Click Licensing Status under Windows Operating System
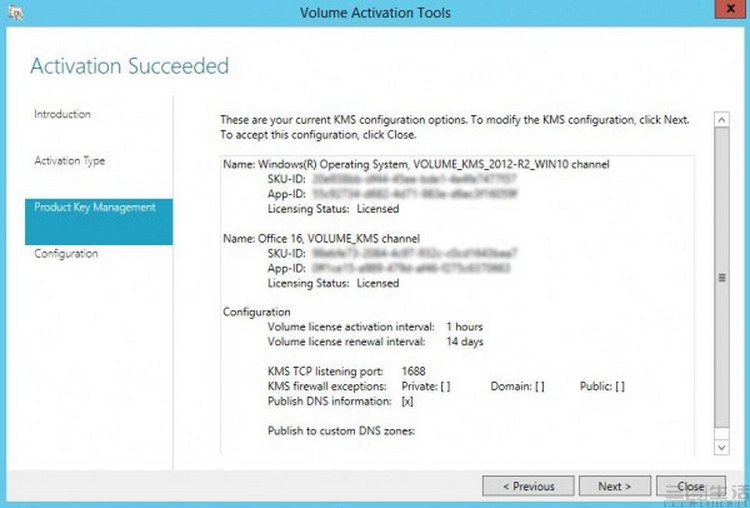The width and height of the screenshot is (750, 508). pyautogui.click(x=333, y=209)
